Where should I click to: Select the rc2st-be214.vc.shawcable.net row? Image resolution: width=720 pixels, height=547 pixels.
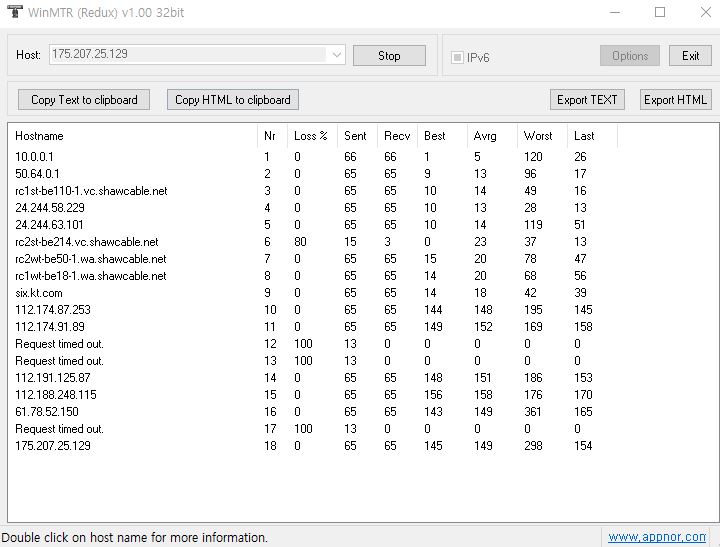pyautogui.click(x=87, y=242)
